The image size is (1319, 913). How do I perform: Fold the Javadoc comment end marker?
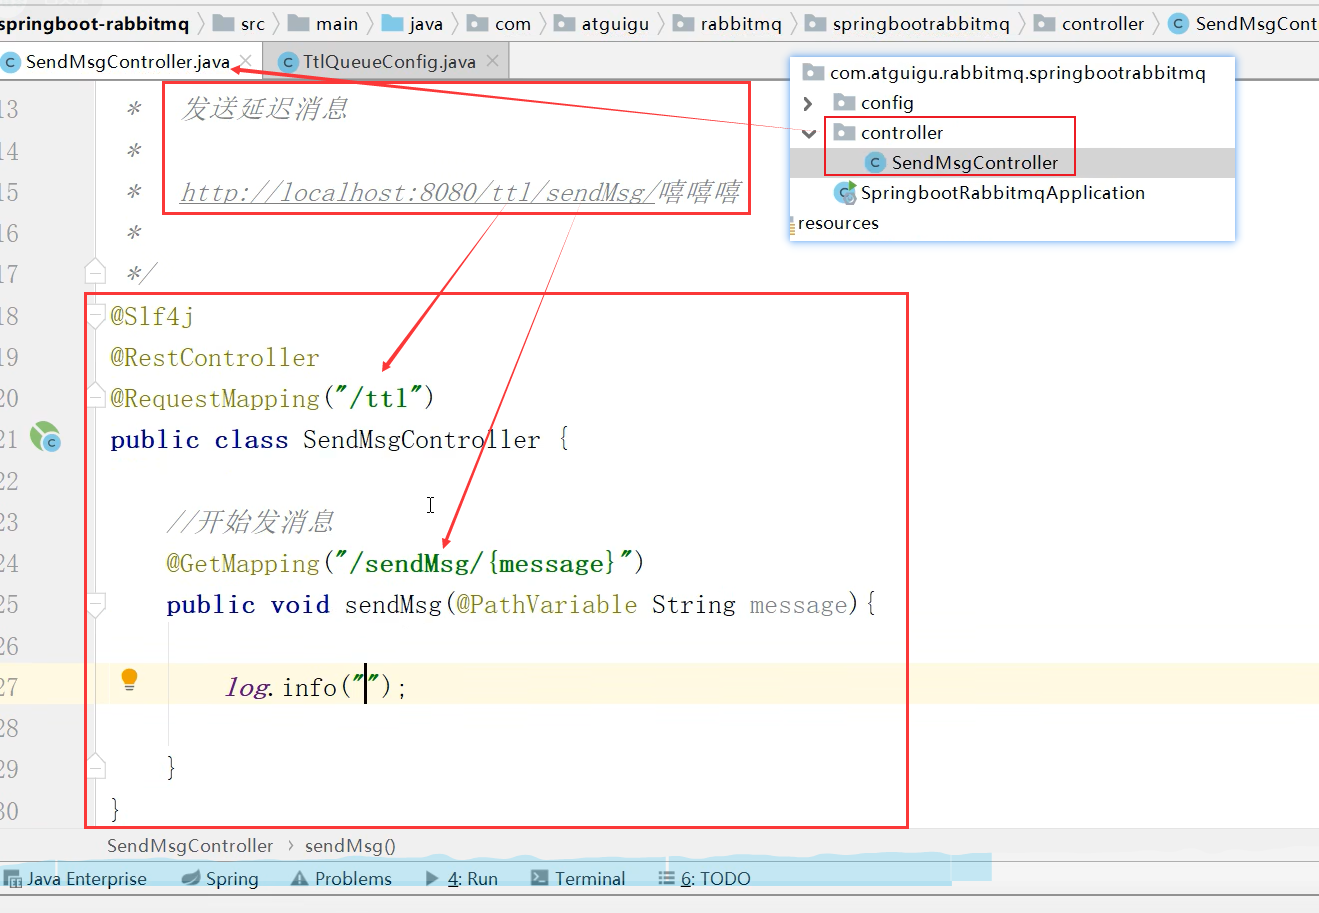[96, 272]
